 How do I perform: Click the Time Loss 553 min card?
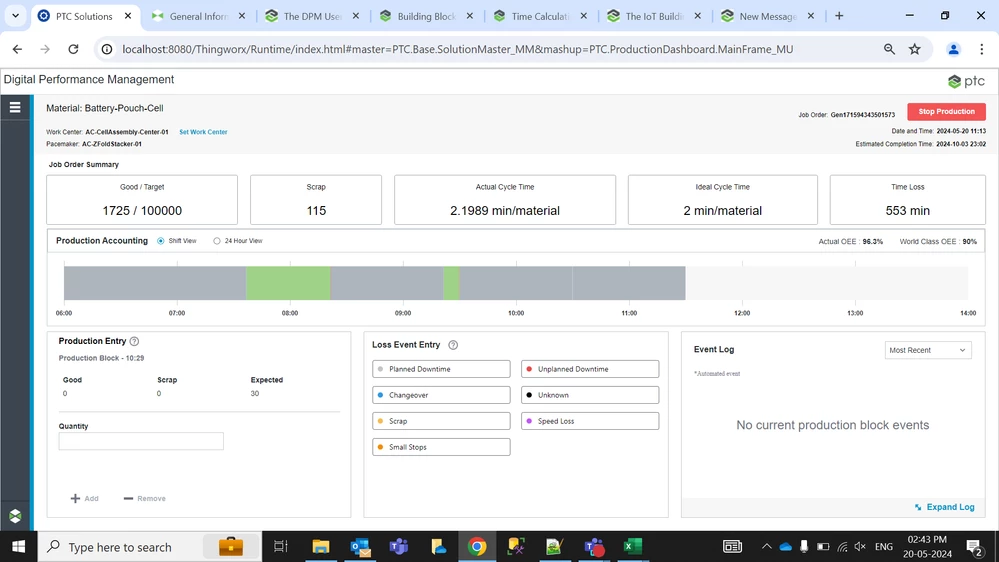point(907,200)
